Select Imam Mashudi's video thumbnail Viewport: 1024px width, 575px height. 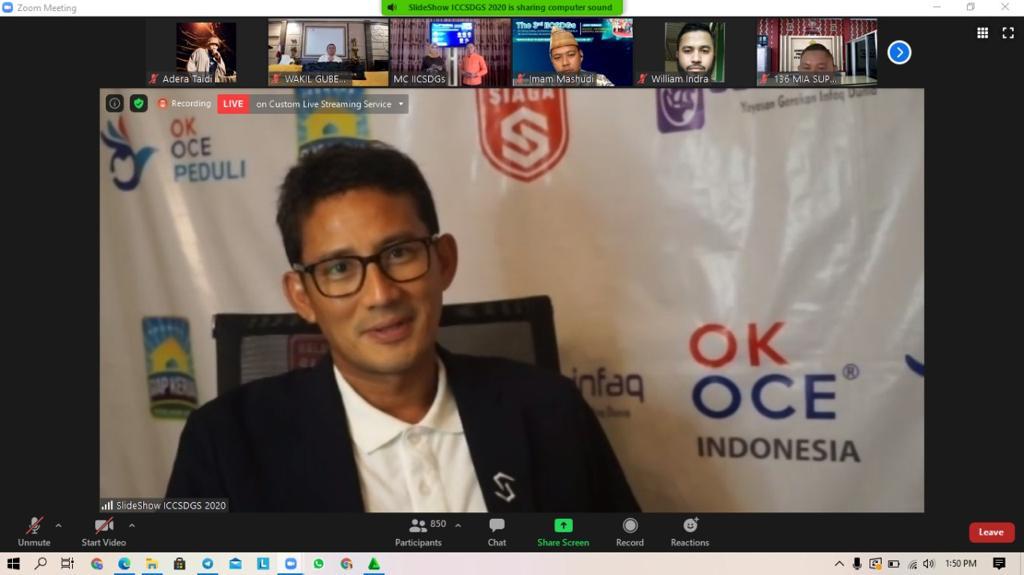click(572, 52)
